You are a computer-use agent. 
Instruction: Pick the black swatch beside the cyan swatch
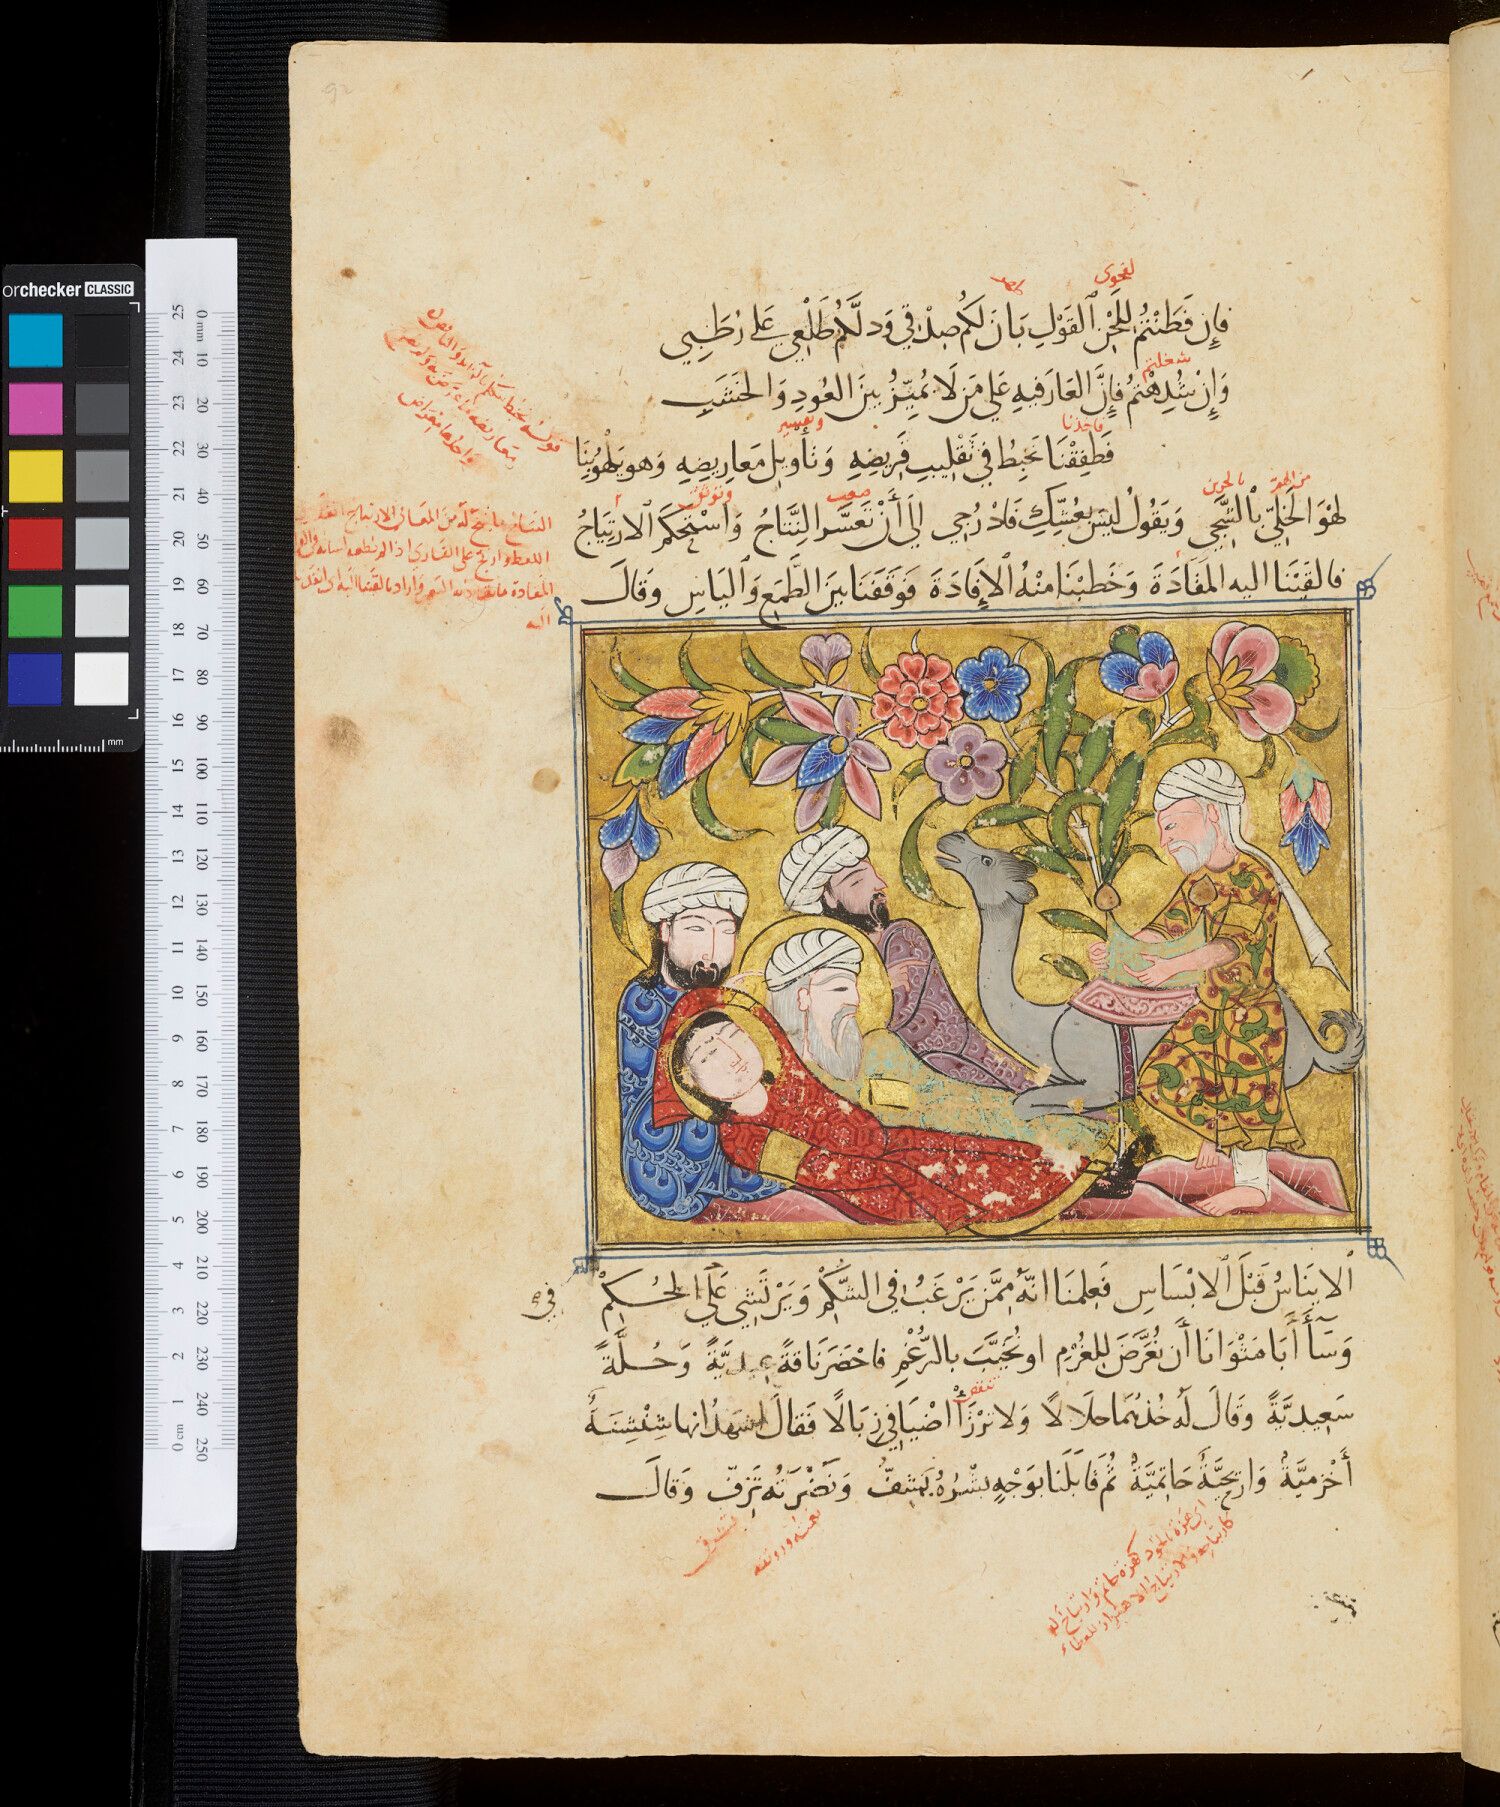[x=102, y=341]
